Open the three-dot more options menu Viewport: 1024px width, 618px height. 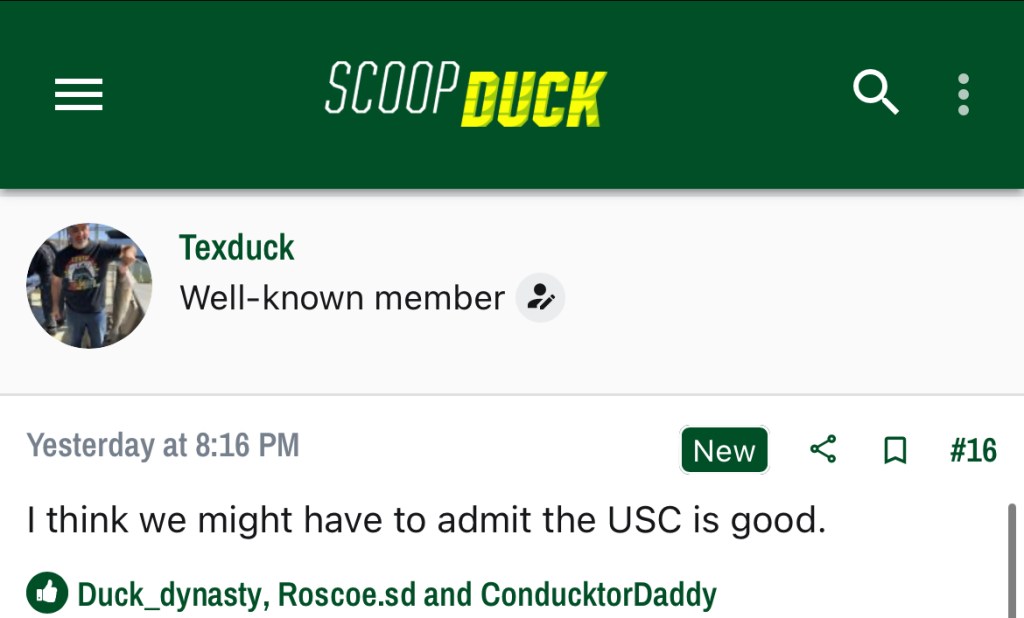point(963,94)
